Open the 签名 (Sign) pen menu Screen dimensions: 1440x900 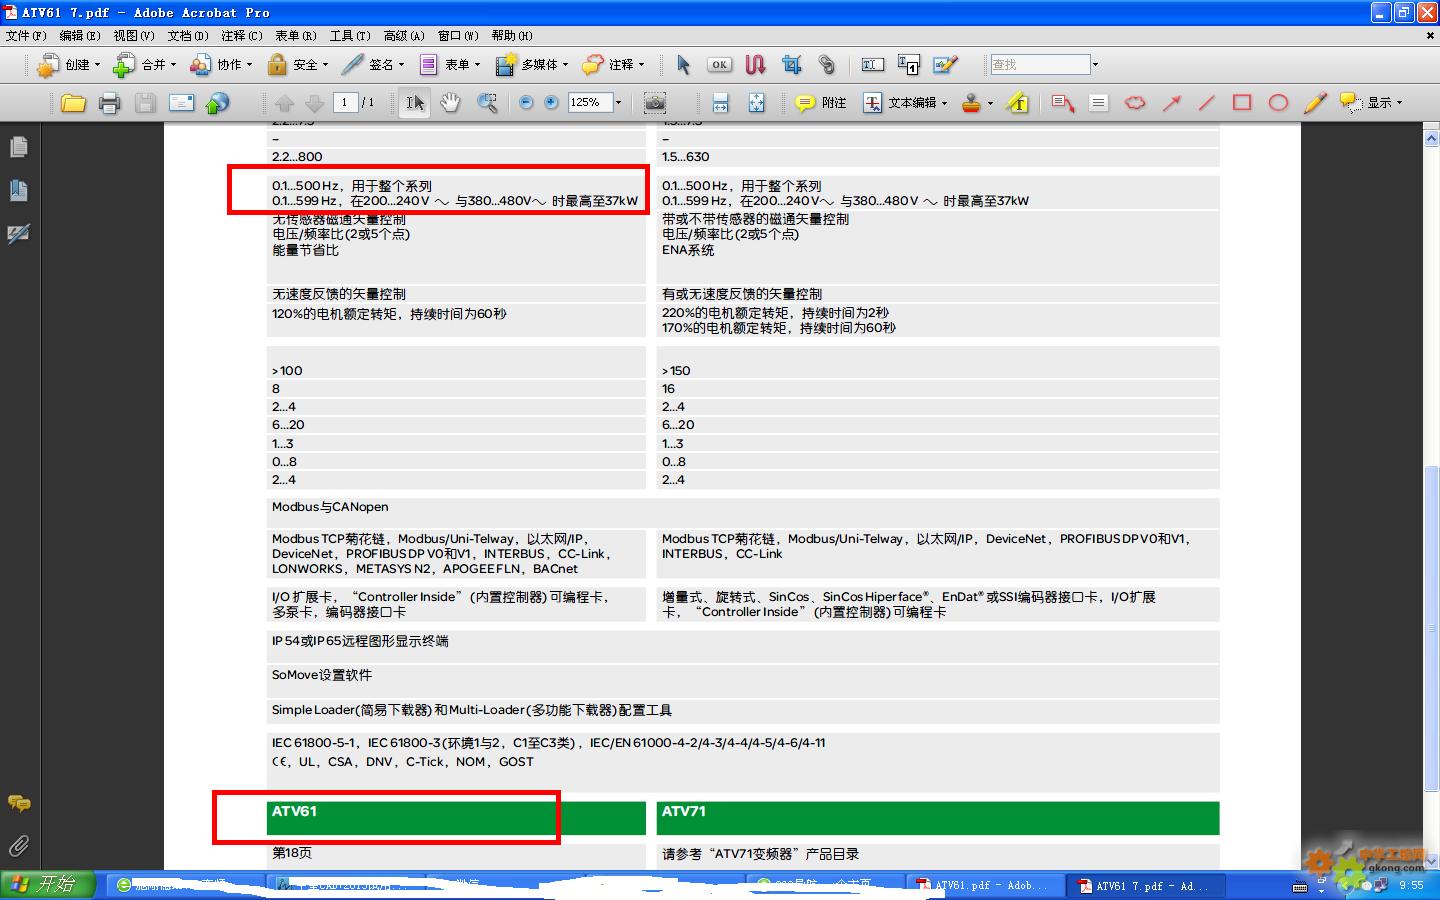pos(372,65)
